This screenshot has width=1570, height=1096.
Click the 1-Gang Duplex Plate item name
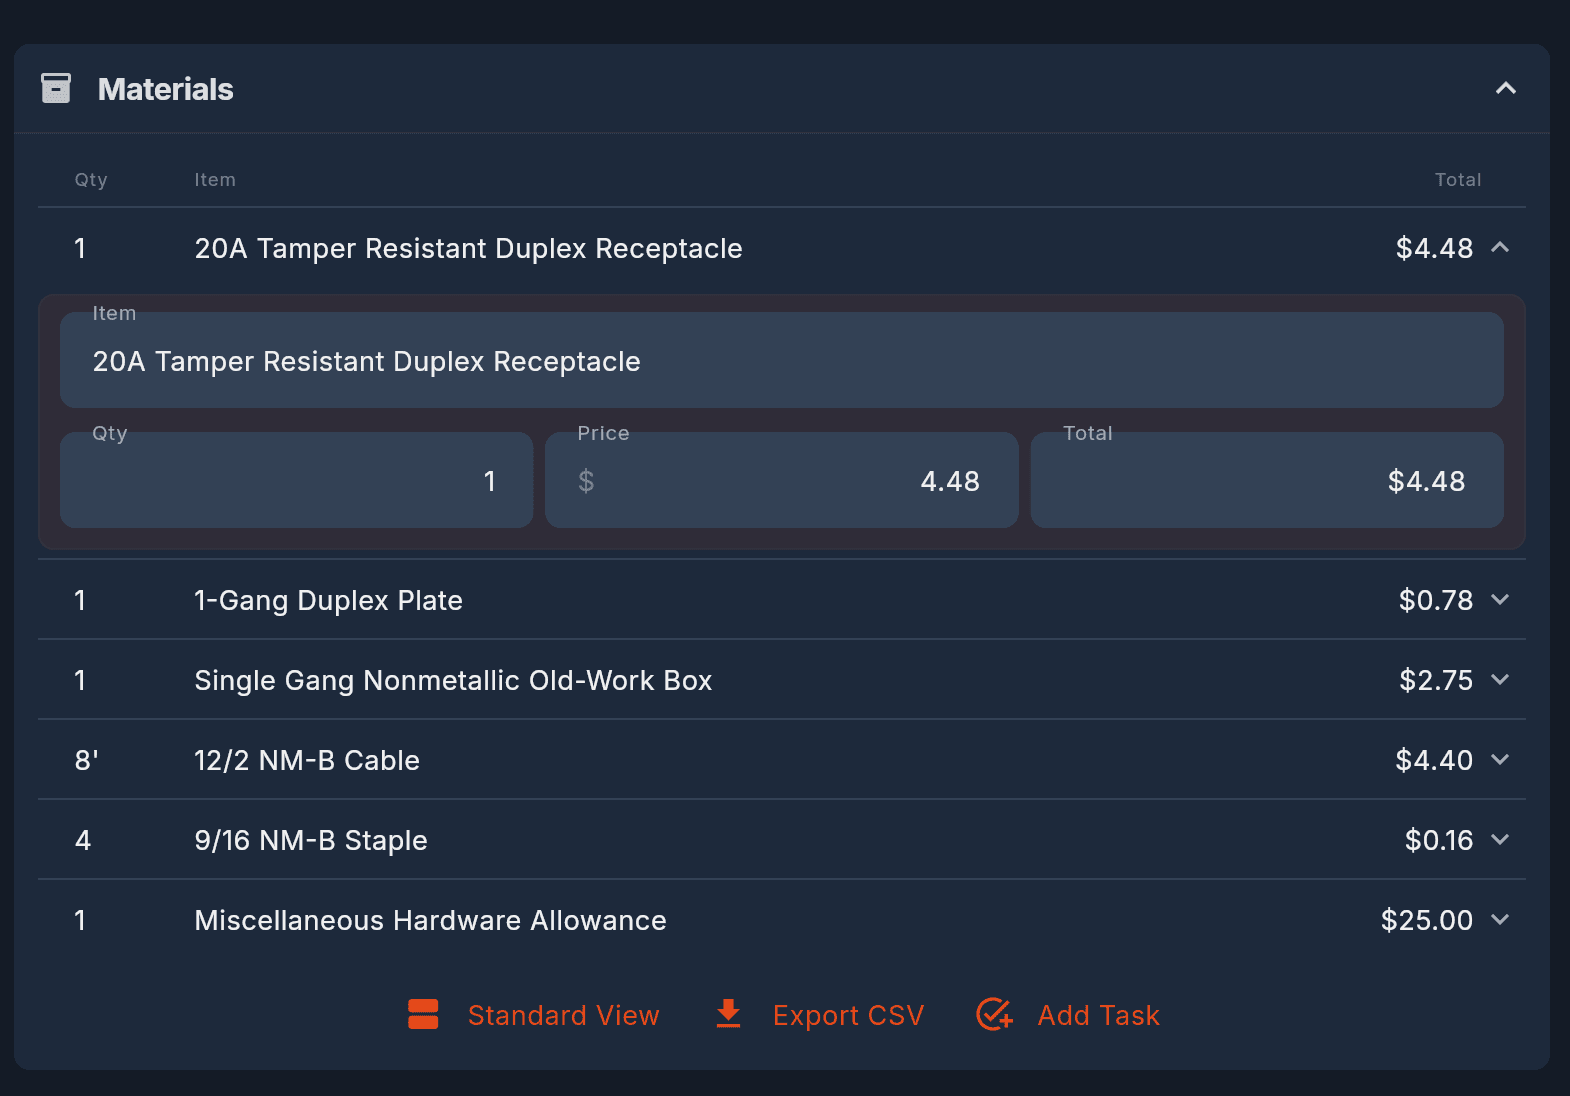pyautogui.click(x=329, y=600)
